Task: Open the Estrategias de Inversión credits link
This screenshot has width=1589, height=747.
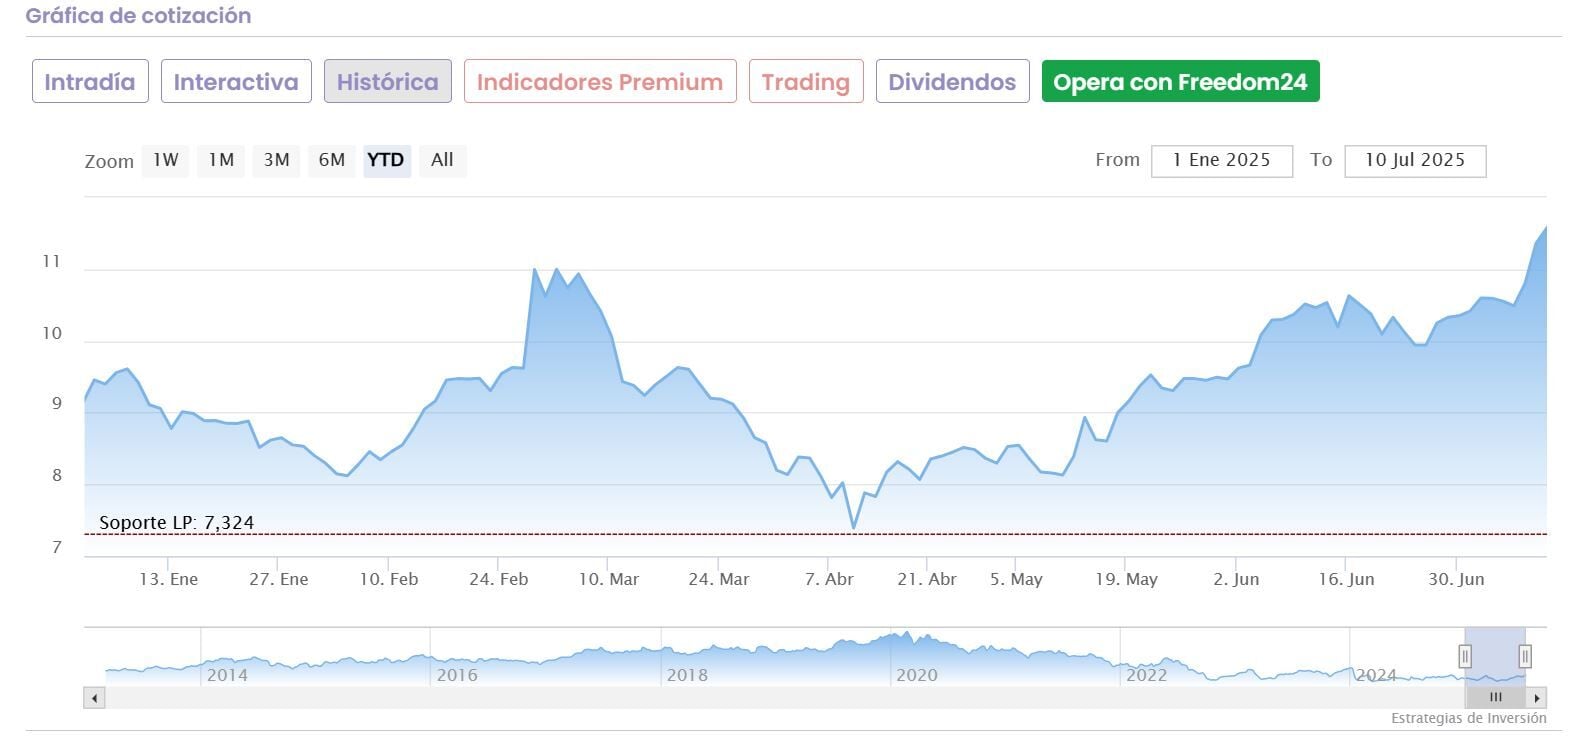Action: [x=1468, y=719]
